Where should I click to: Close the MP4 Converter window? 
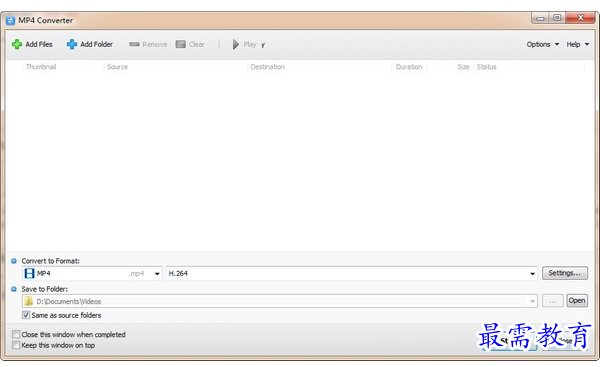click(580, 18)
